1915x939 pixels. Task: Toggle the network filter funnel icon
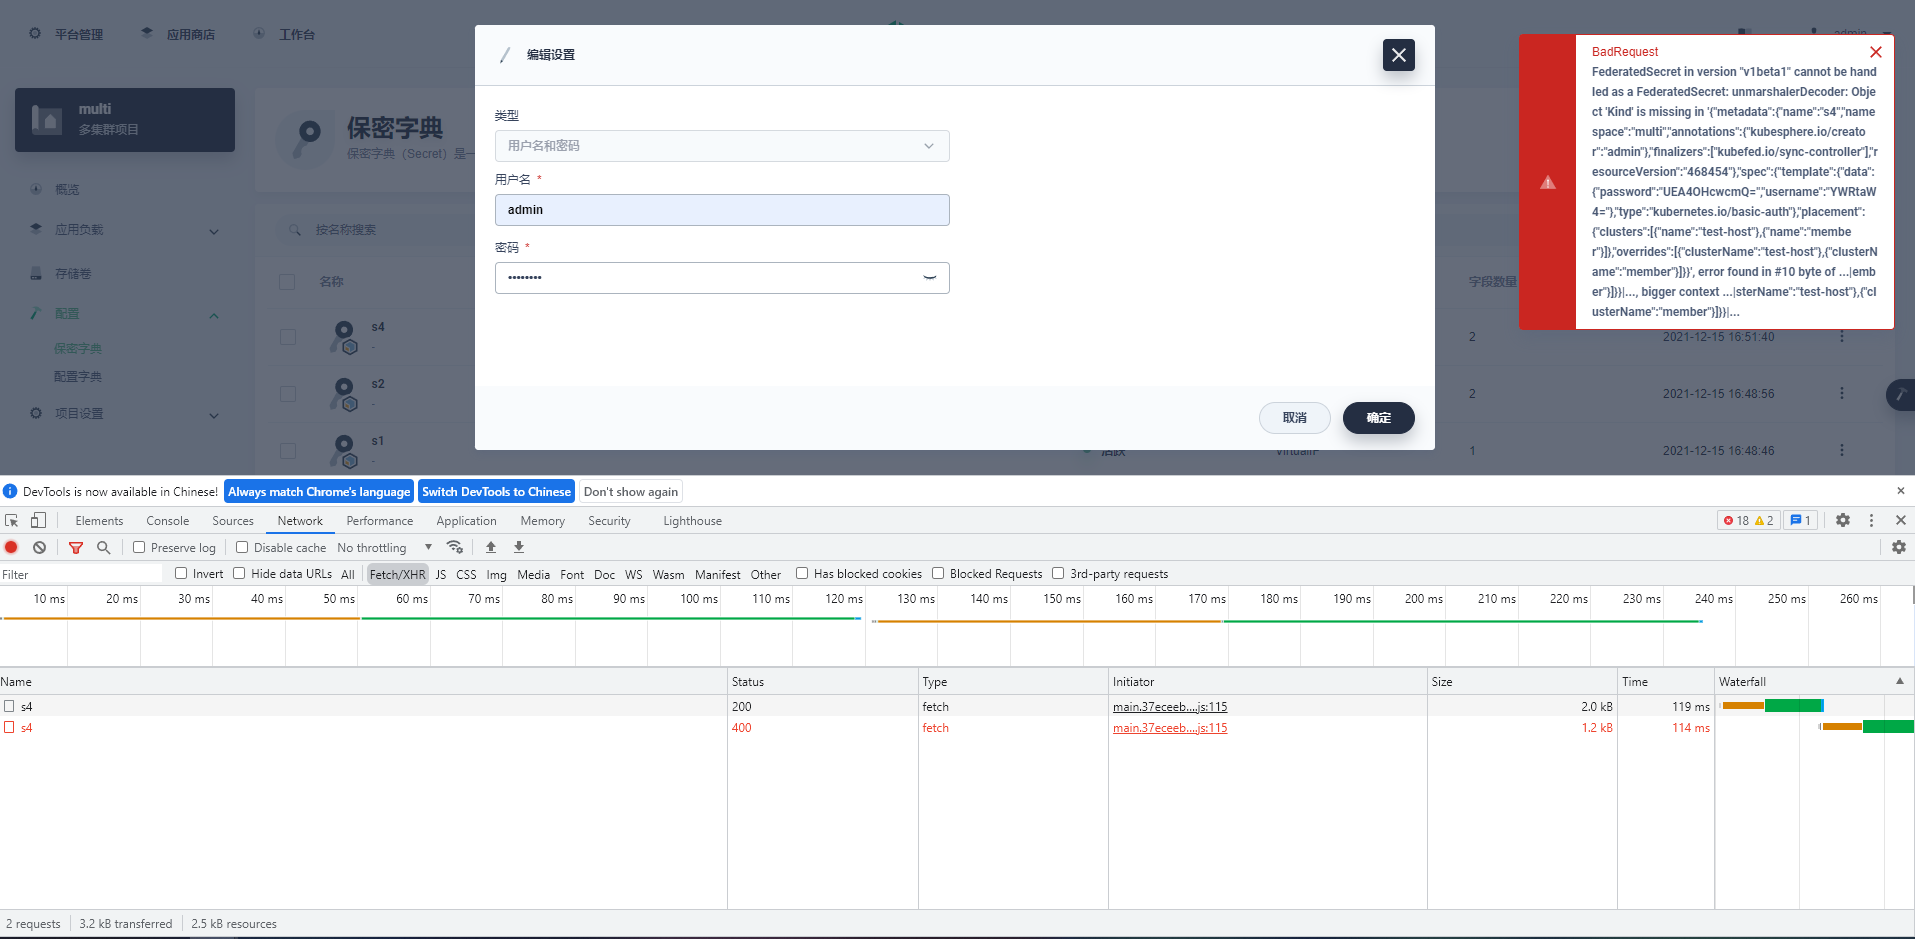point(76,547)
